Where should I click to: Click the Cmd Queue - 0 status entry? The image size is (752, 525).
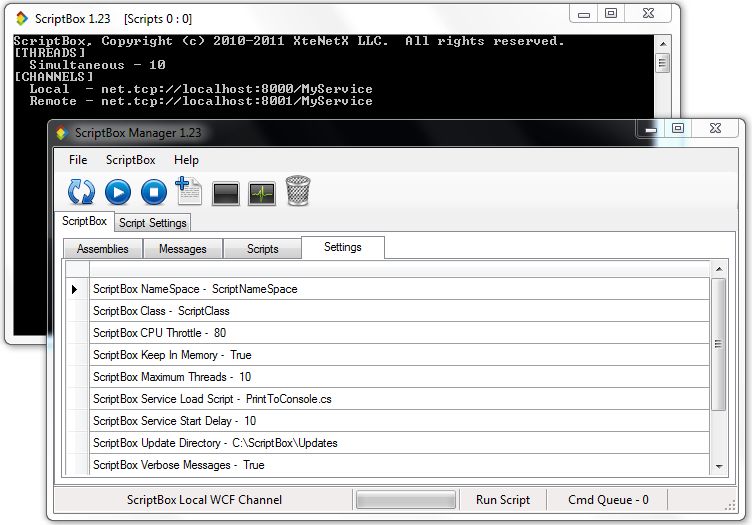point(608,500)
